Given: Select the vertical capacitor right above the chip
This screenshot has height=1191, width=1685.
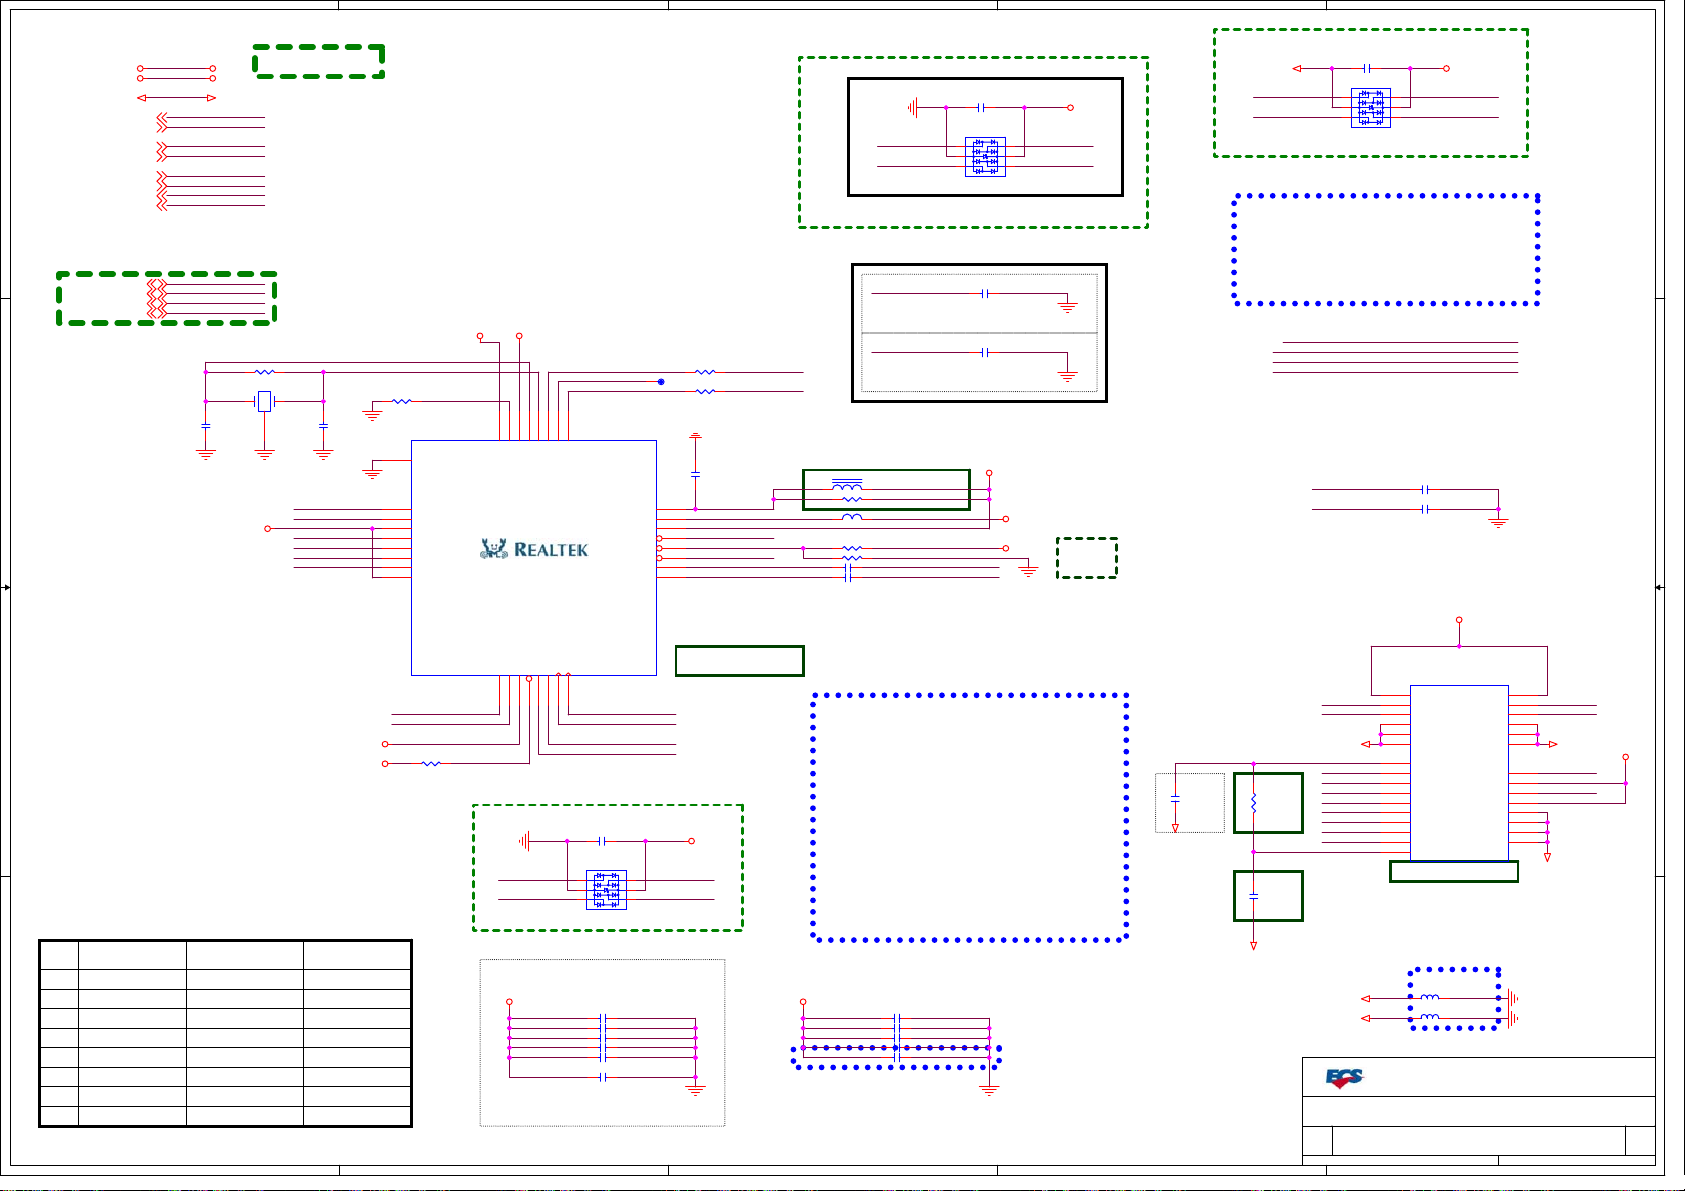Looking at the screenshot, I should [x=695, y=473].
